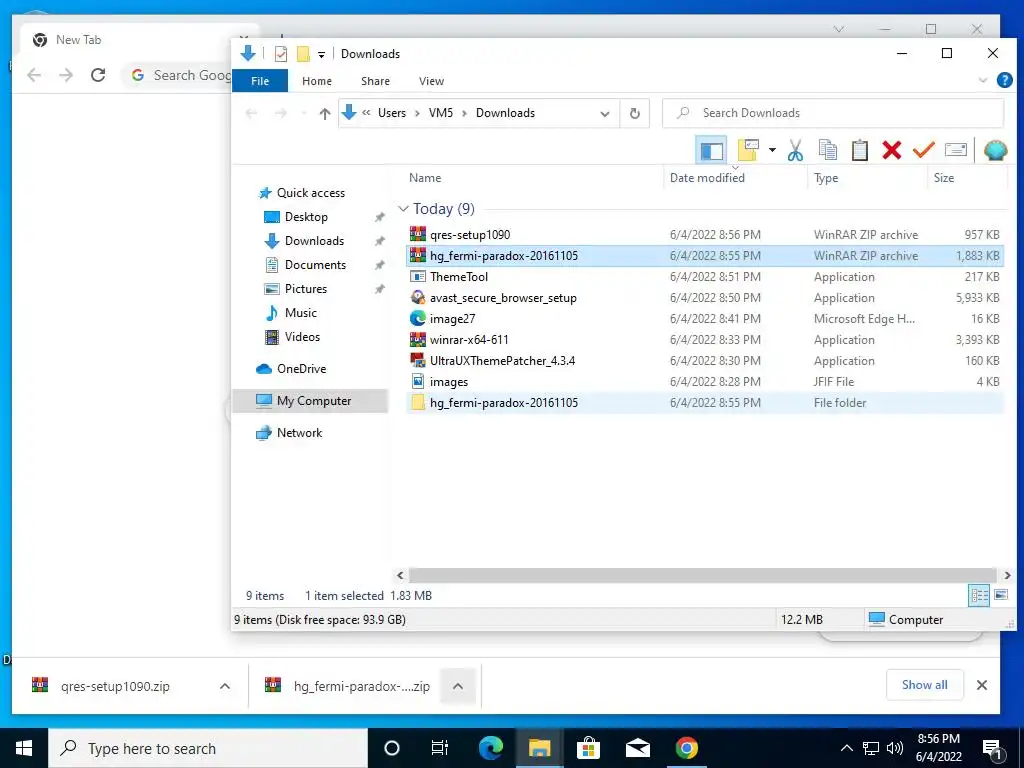Sort files by Name column

425,178
